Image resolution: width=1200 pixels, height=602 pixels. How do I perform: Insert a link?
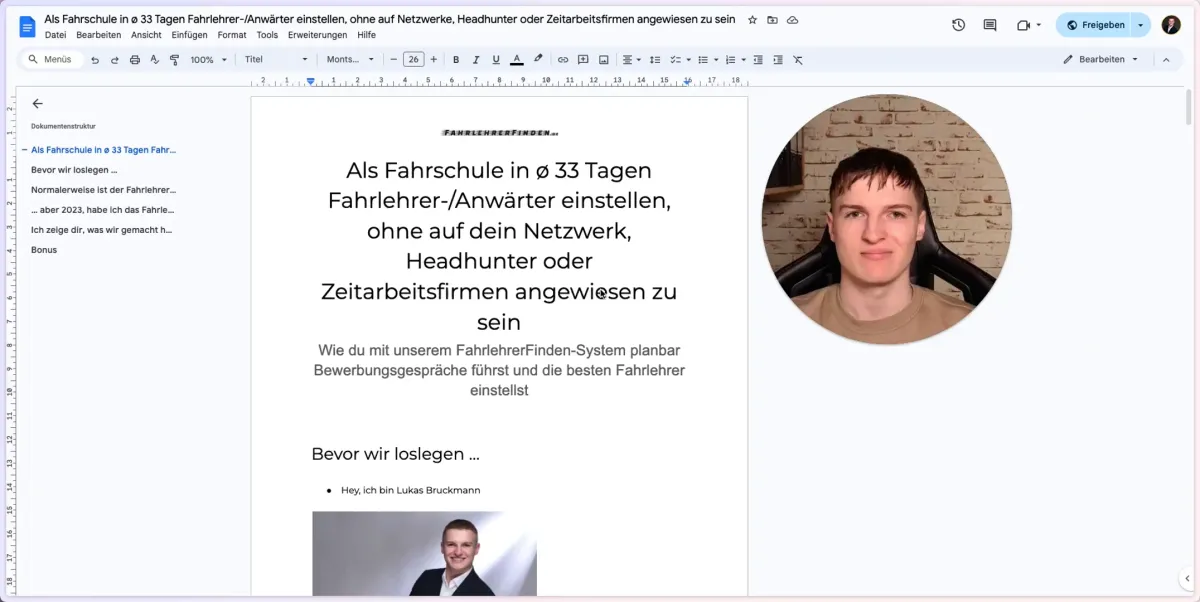[563, 60]
